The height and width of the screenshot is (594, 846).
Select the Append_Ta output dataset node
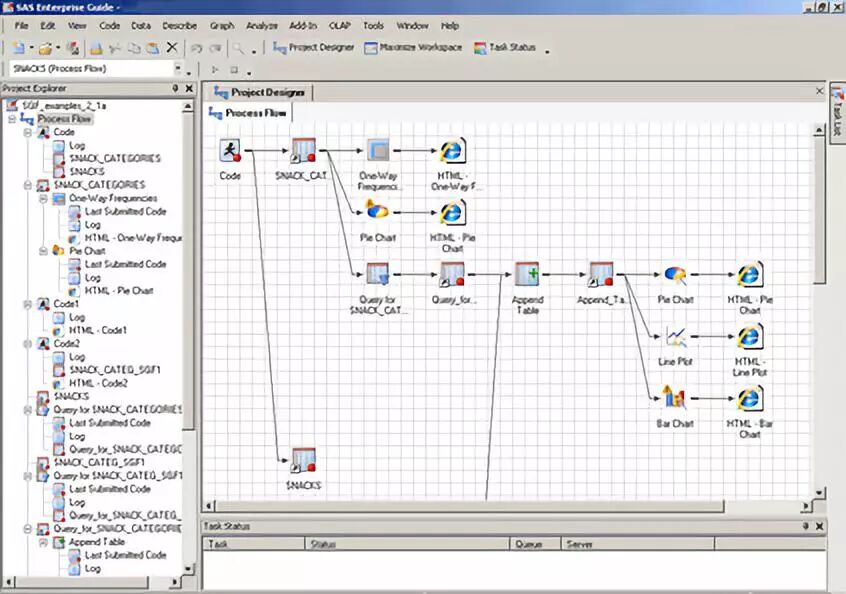point(601,274)
